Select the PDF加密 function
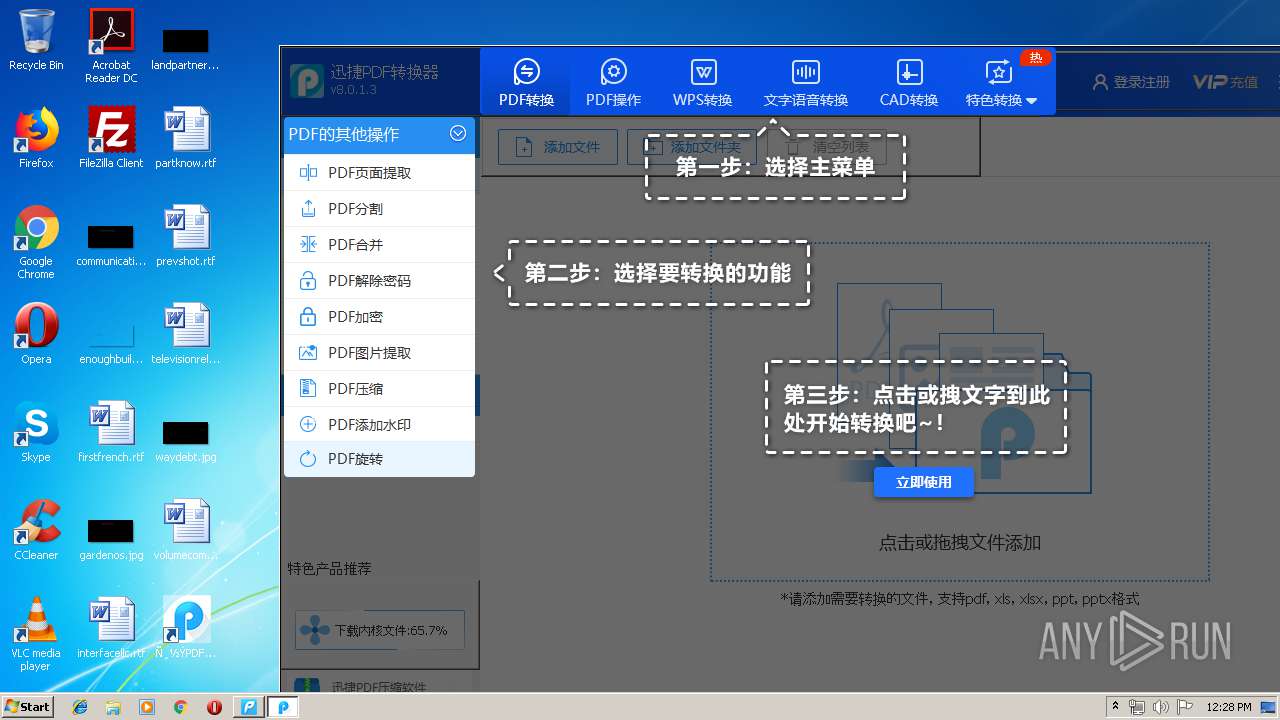Screen dimensions: 1280x720 click(379, 317)
